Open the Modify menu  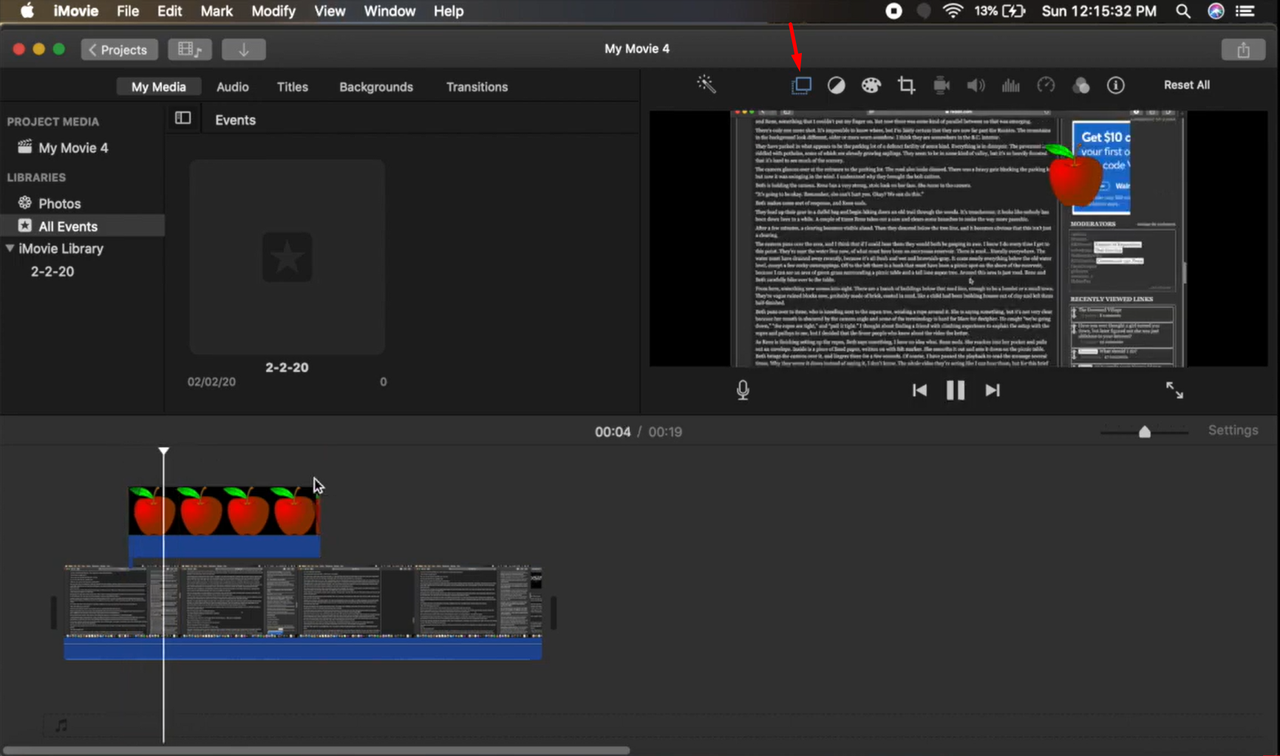coord(273,11)
